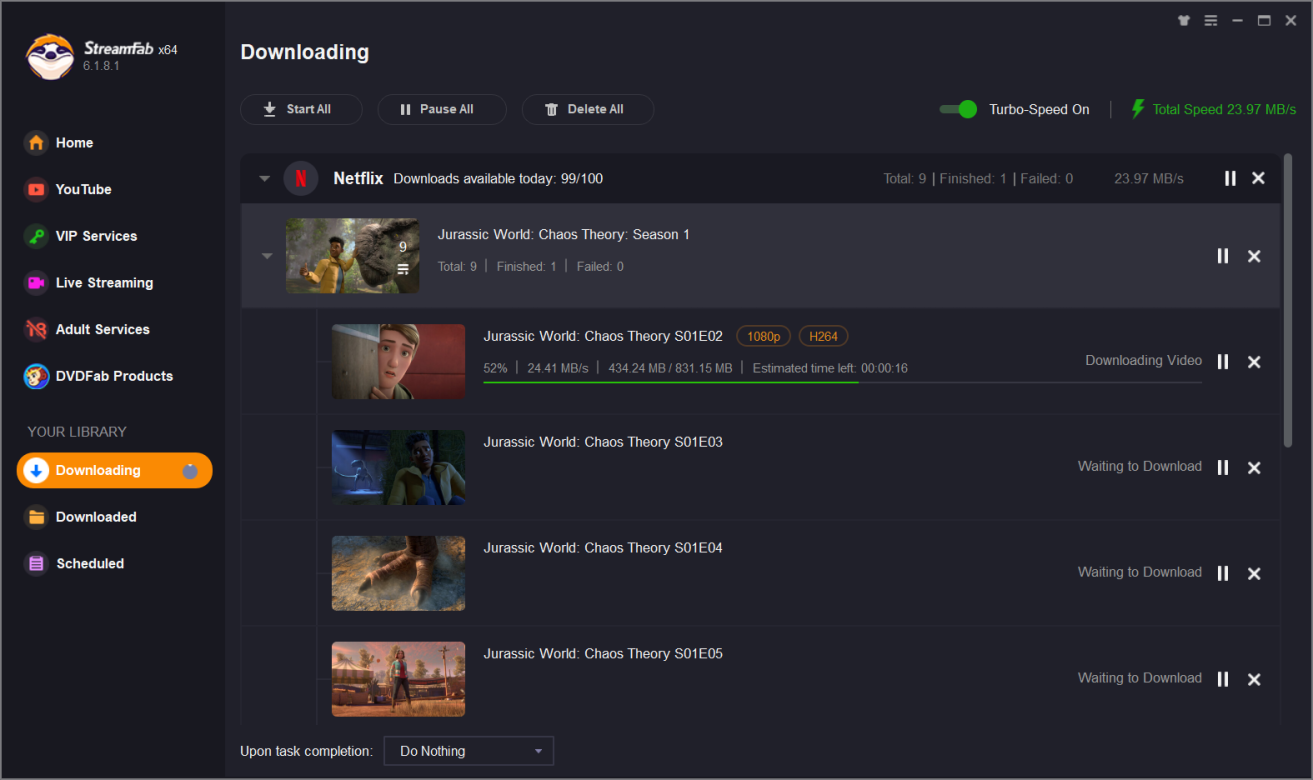Click the Jurassic World: Chaos Theory S01E03 title
This screenshot has width=1313, height=780.
coord(603,442)
